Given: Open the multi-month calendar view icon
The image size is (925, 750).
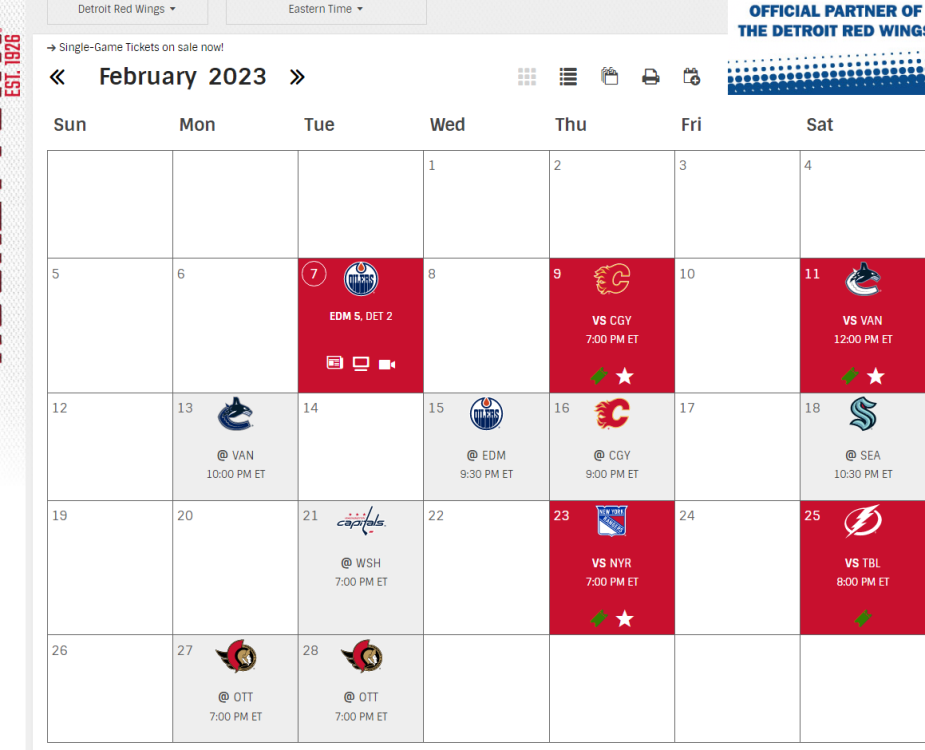Looking at the screenshot, I should 609,77.
